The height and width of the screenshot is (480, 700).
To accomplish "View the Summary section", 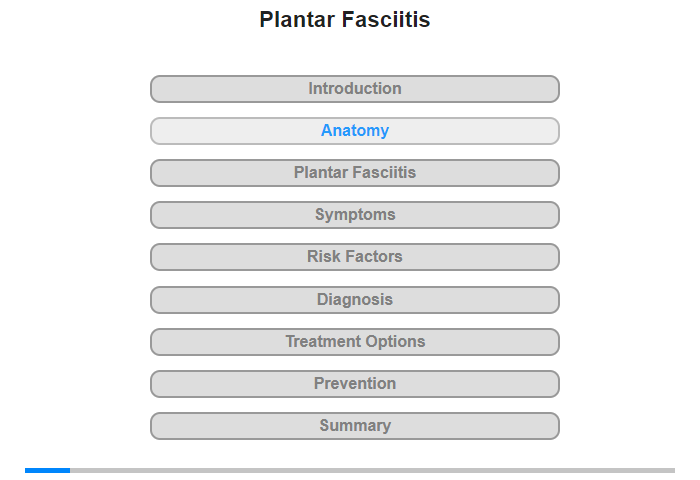I will click(354, 426).
